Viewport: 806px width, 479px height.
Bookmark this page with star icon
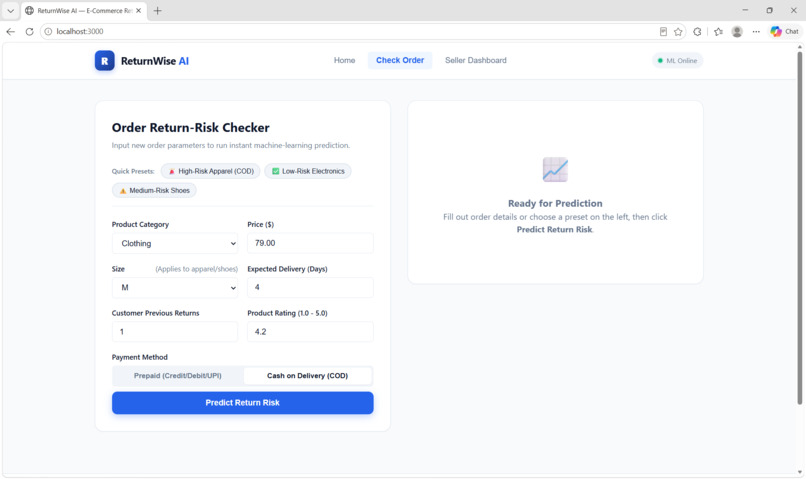click(x=678, y=31)
